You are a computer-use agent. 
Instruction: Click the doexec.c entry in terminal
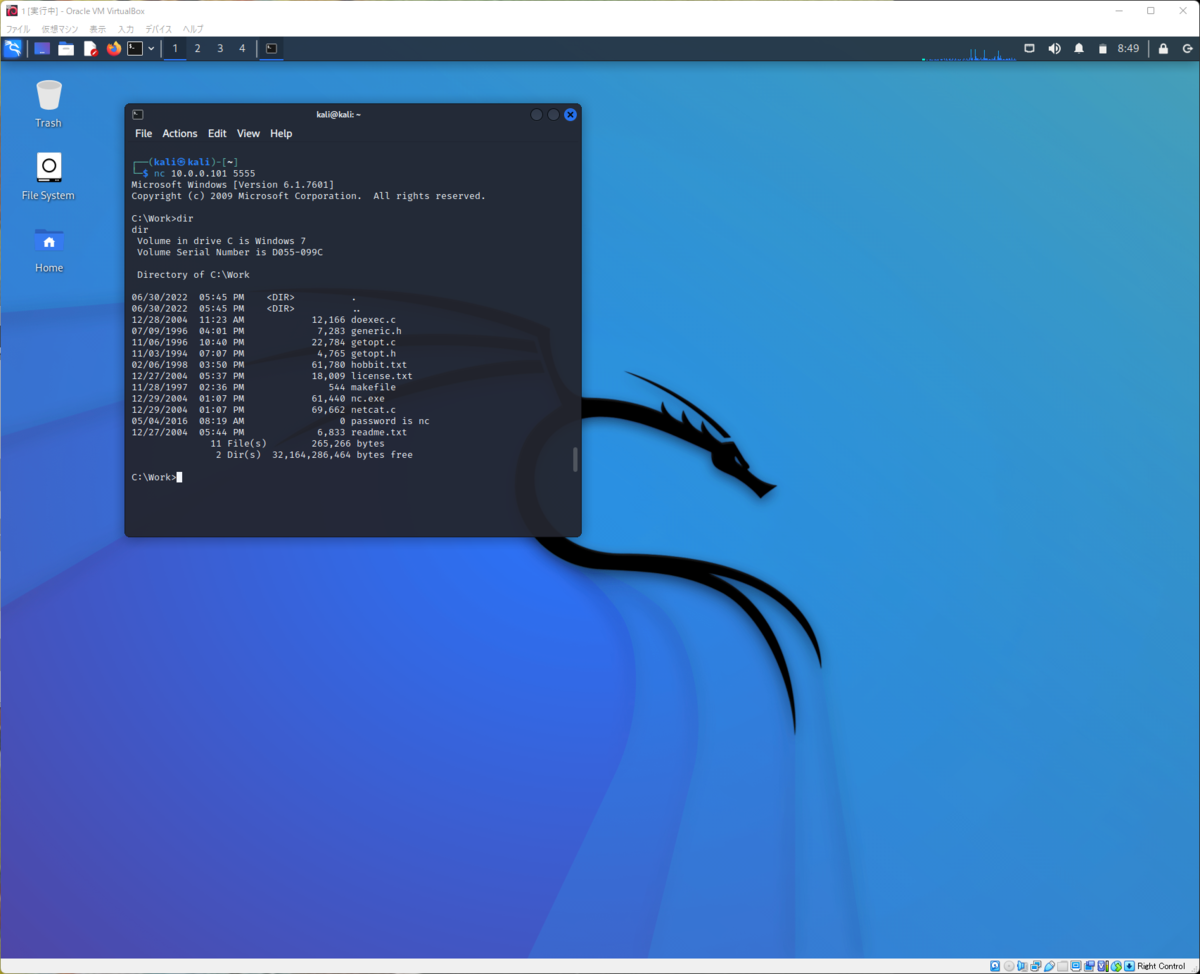tap(373, 320)
